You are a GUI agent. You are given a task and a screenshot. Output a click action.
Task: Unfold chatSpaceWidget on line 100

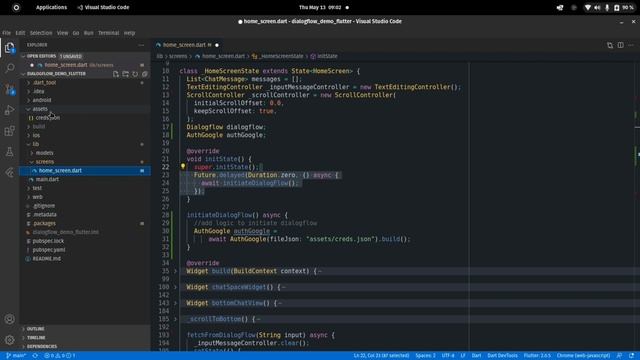(176, 287)
